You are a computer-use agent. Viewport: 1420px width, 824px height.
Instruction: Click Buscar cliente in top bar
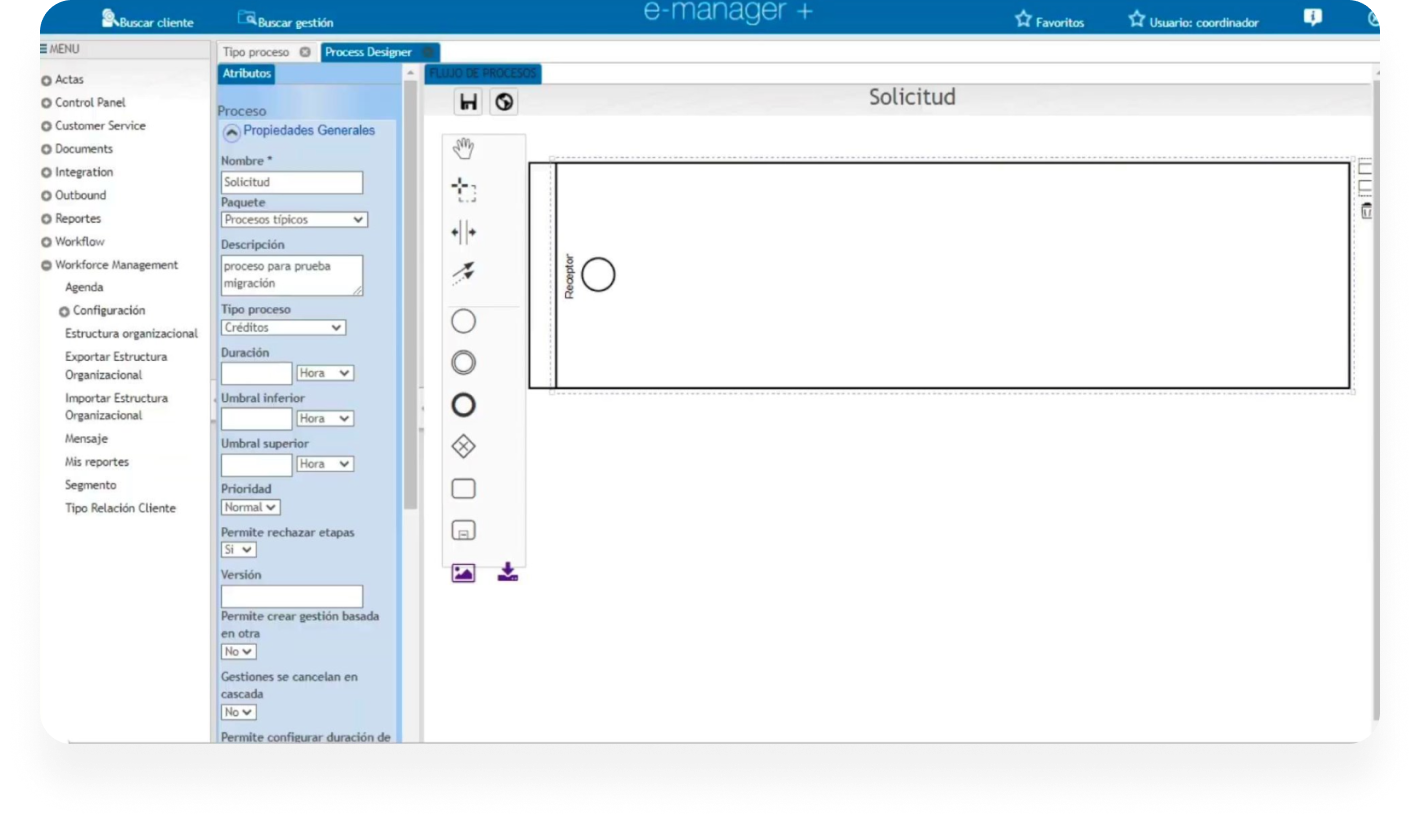148,21
